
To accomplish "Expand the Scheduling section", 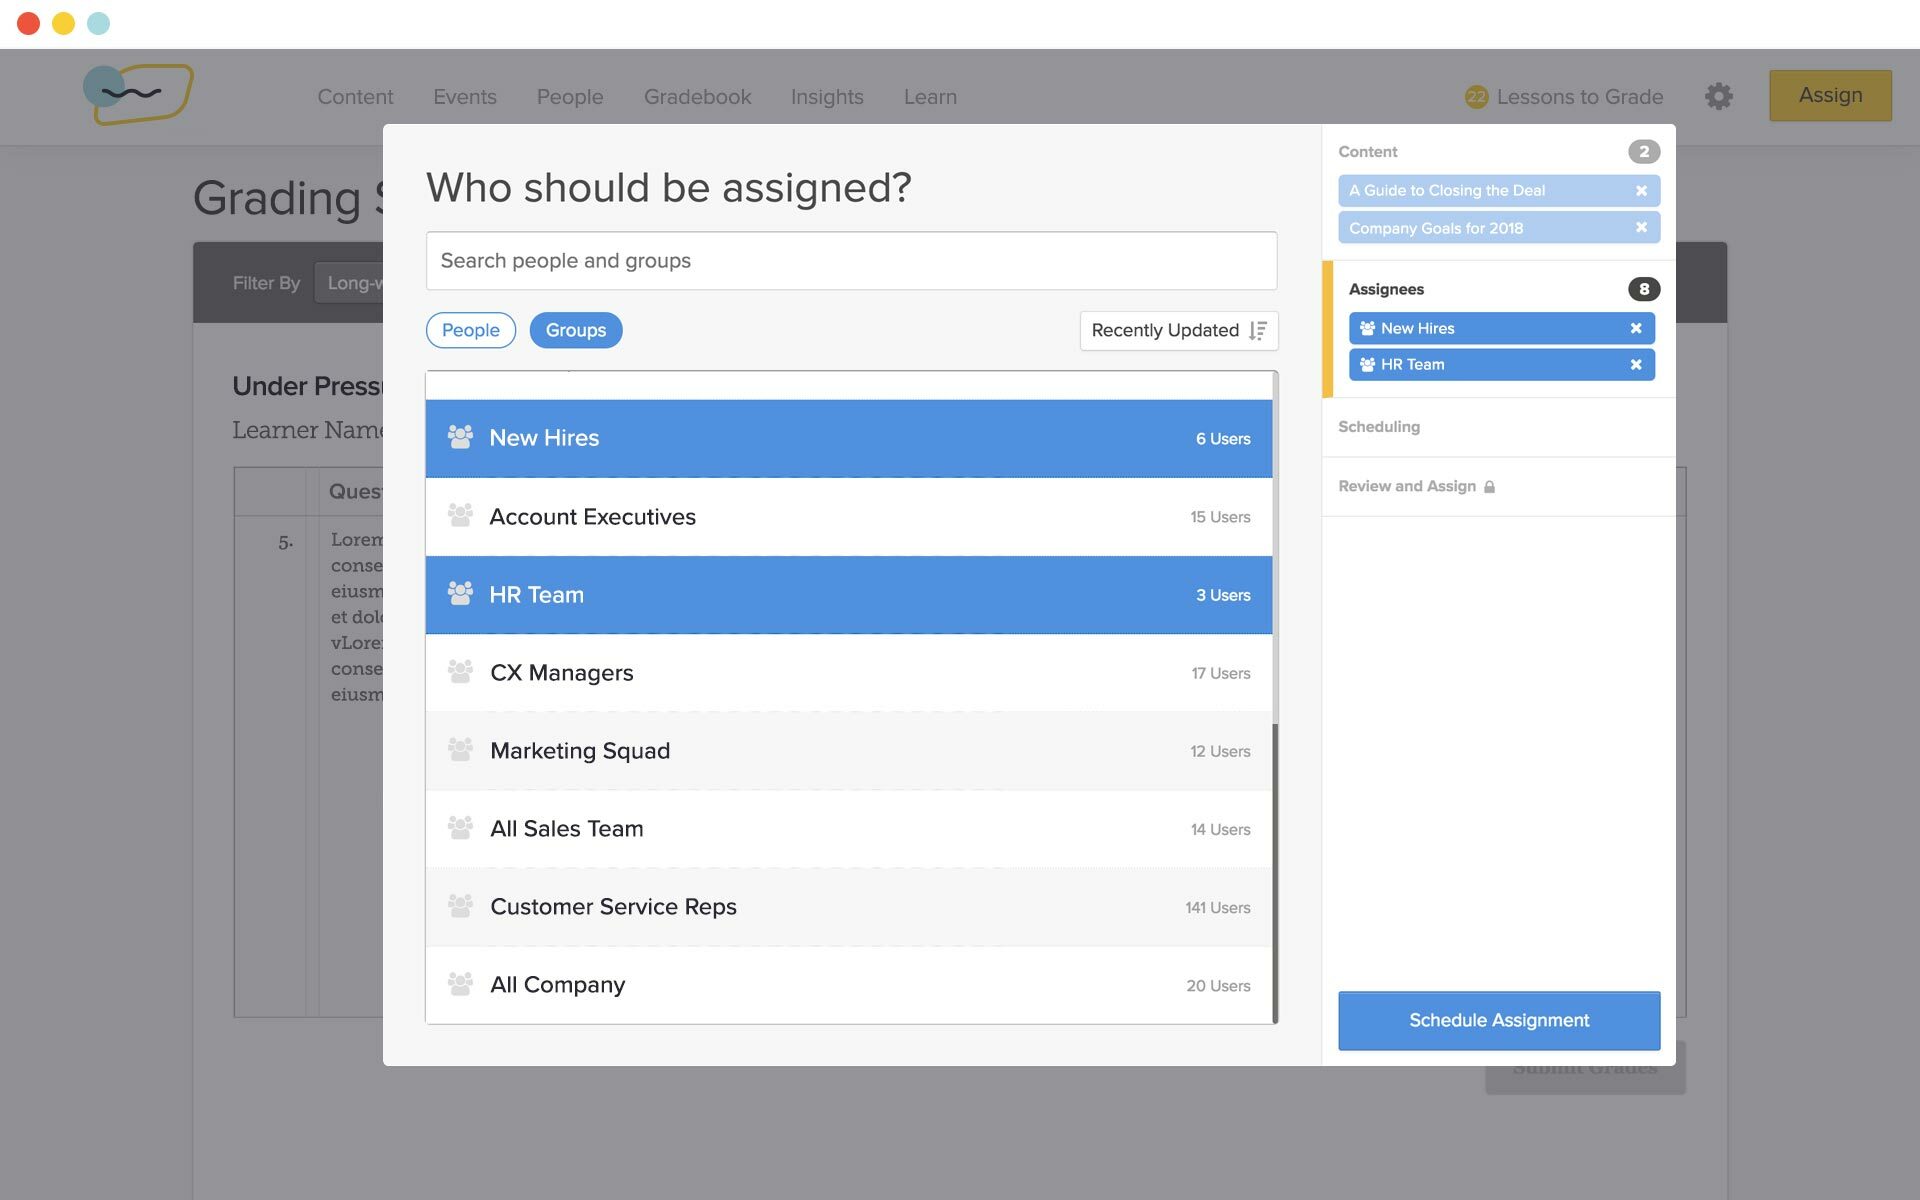I will click(x=1379, y=426).
